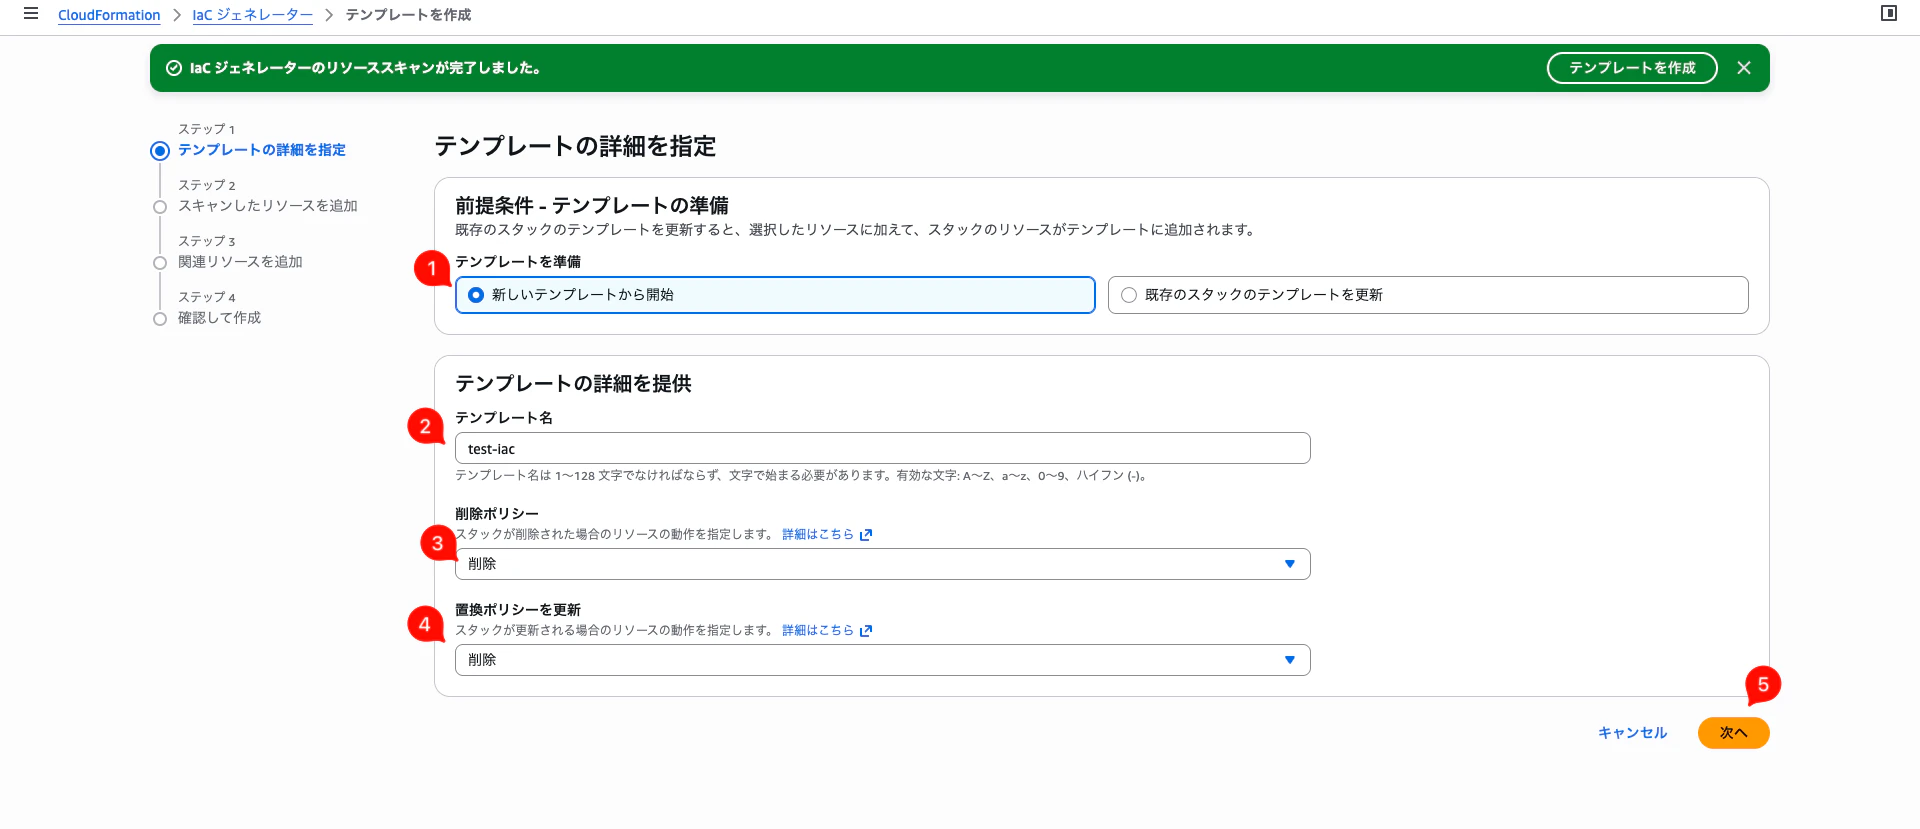This screenshot has width=1920, height=829.
Task: Click the template name constraint hint text
Action: coord(803,476)
